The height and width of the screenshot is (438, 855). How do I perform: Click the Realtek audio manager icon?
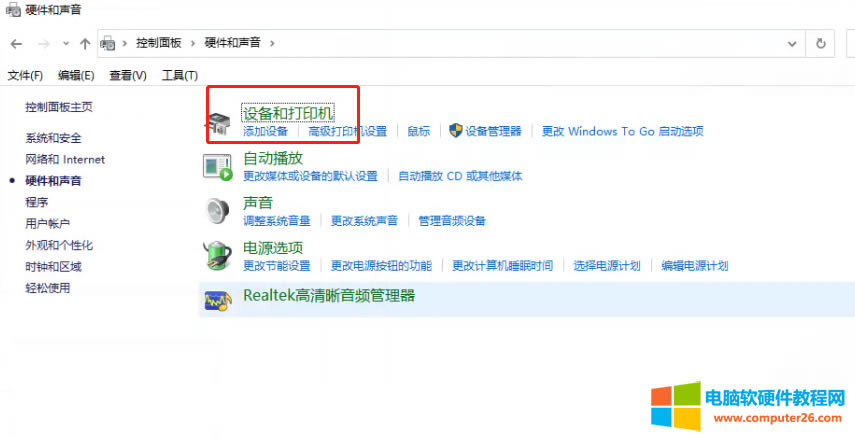218,301
